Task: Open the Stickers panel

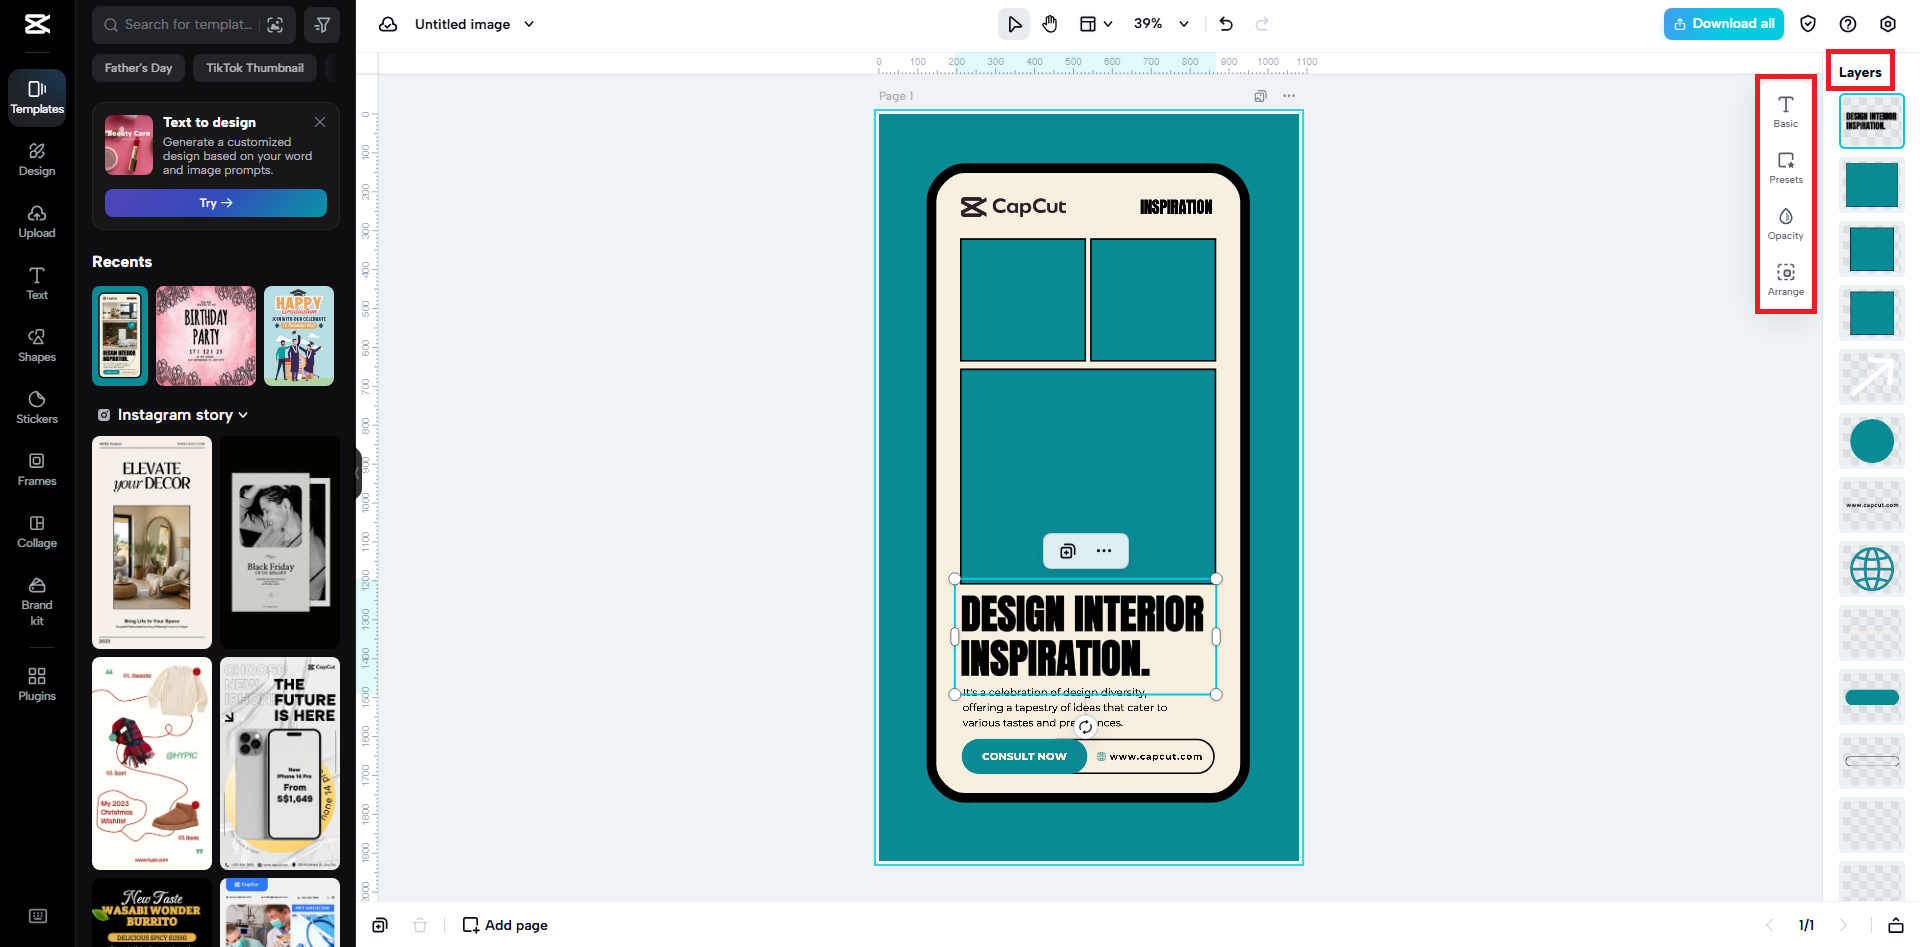Action: tap(36, 406)
